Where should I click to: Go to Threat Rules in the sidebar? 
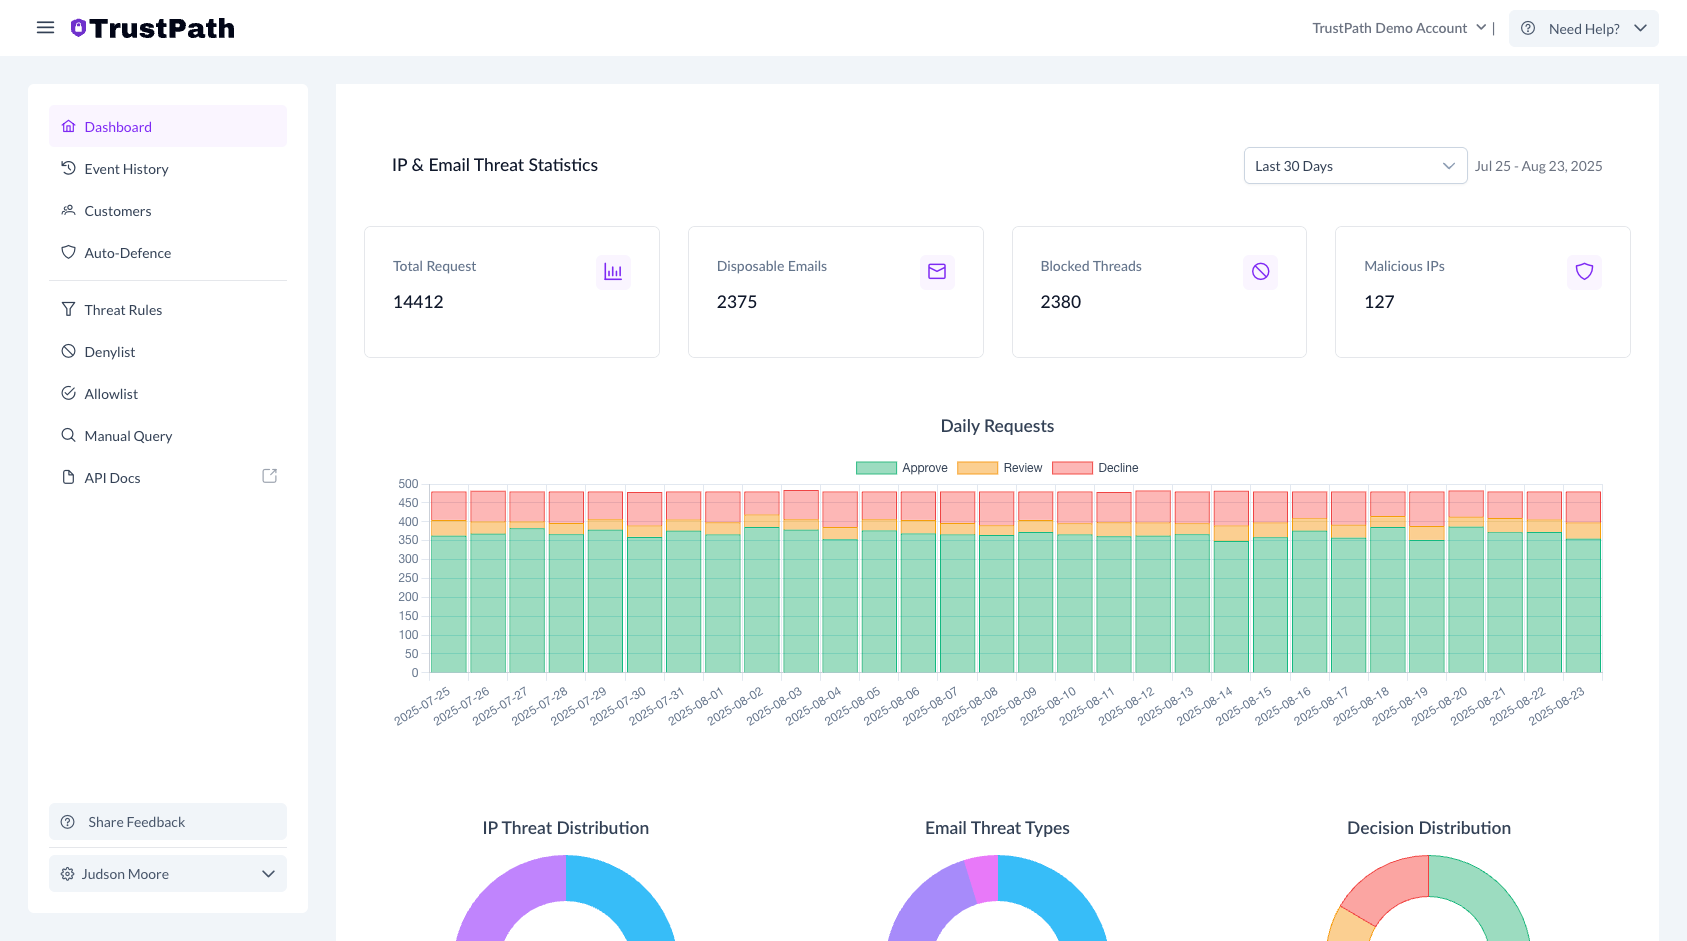tap(123, 310)
